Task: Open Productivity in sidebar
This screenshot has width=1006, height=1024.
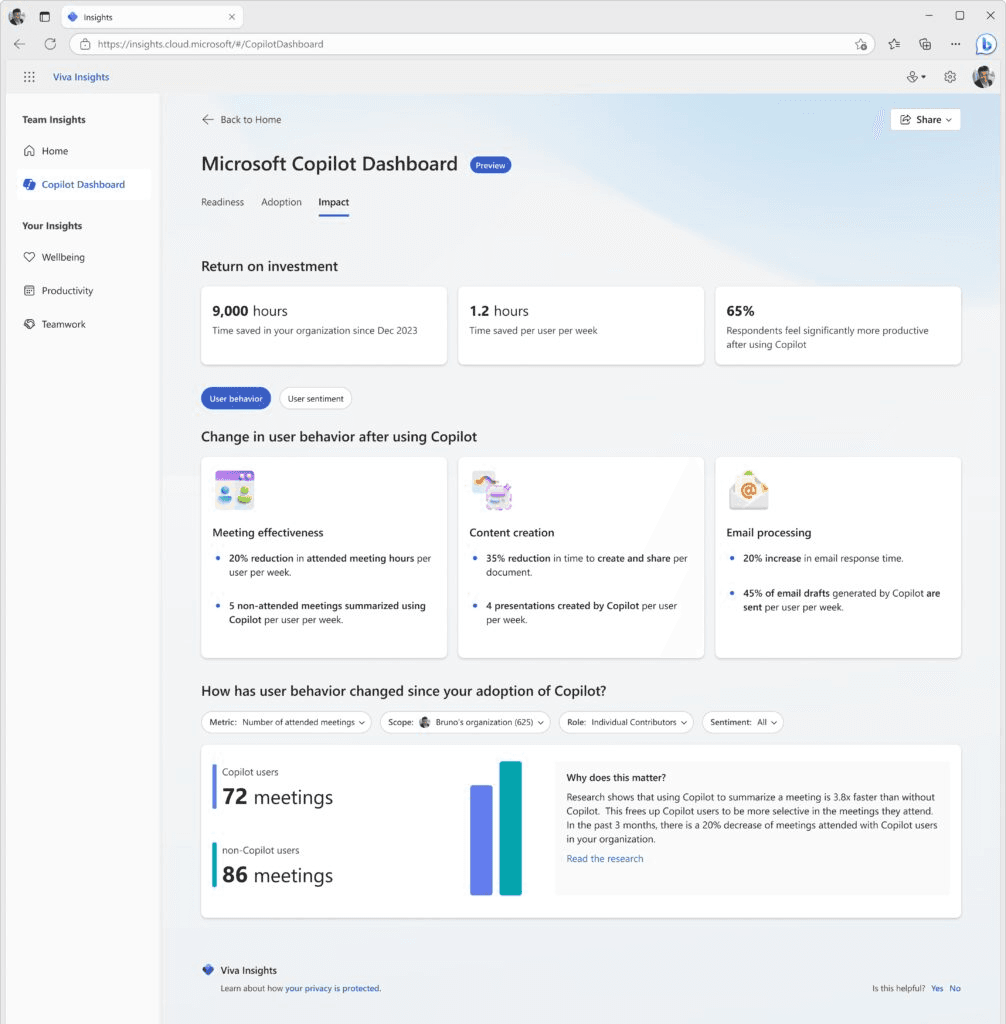Action: tap(67, 291)
